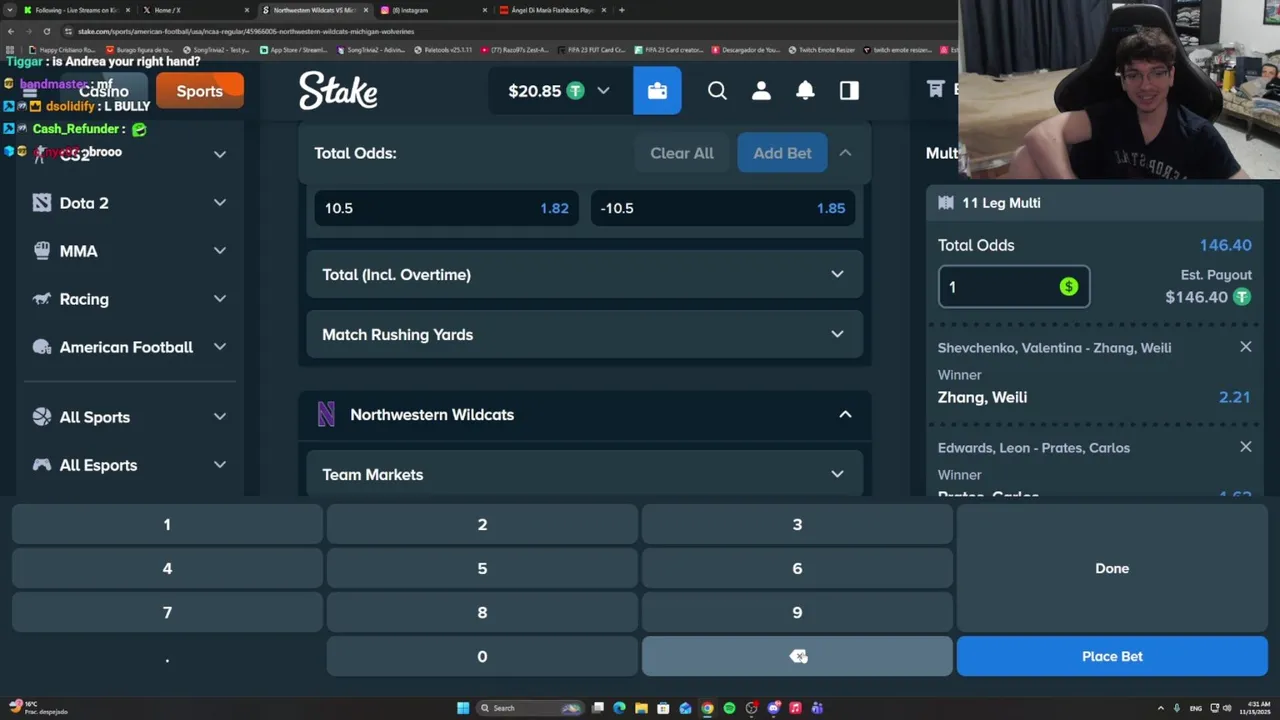1280x720 pixels.
Task: Tap the decimal point key
Action: pos(167,656)
